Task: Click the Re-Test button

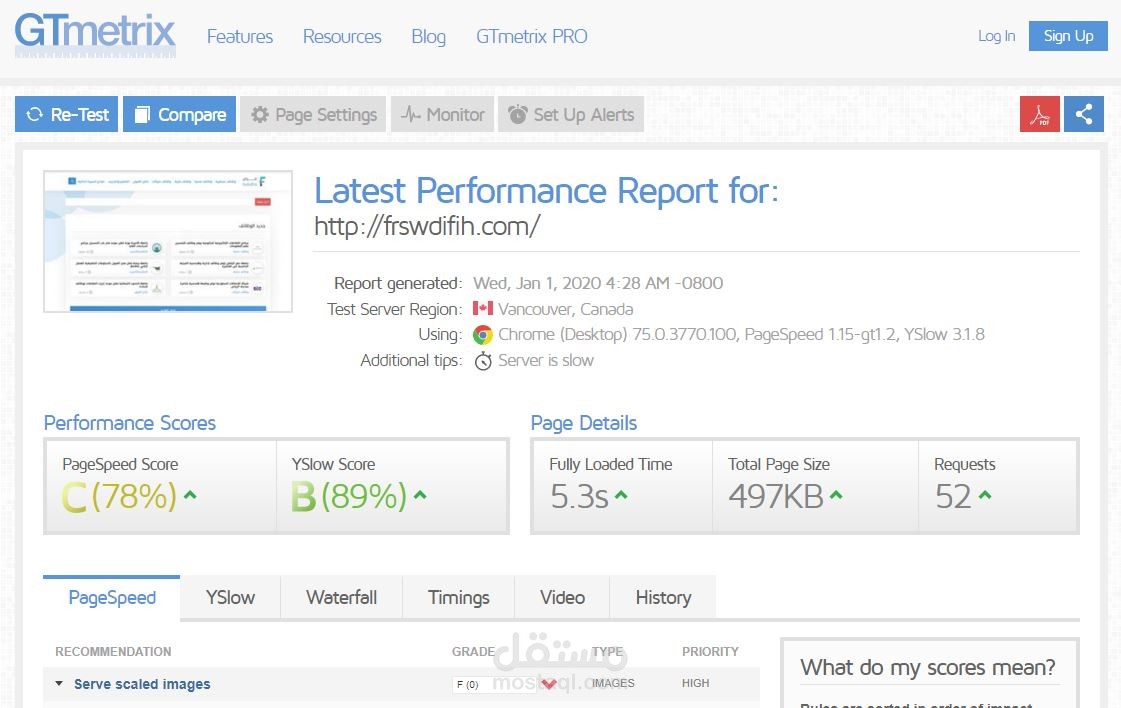Action: point(67,114)
